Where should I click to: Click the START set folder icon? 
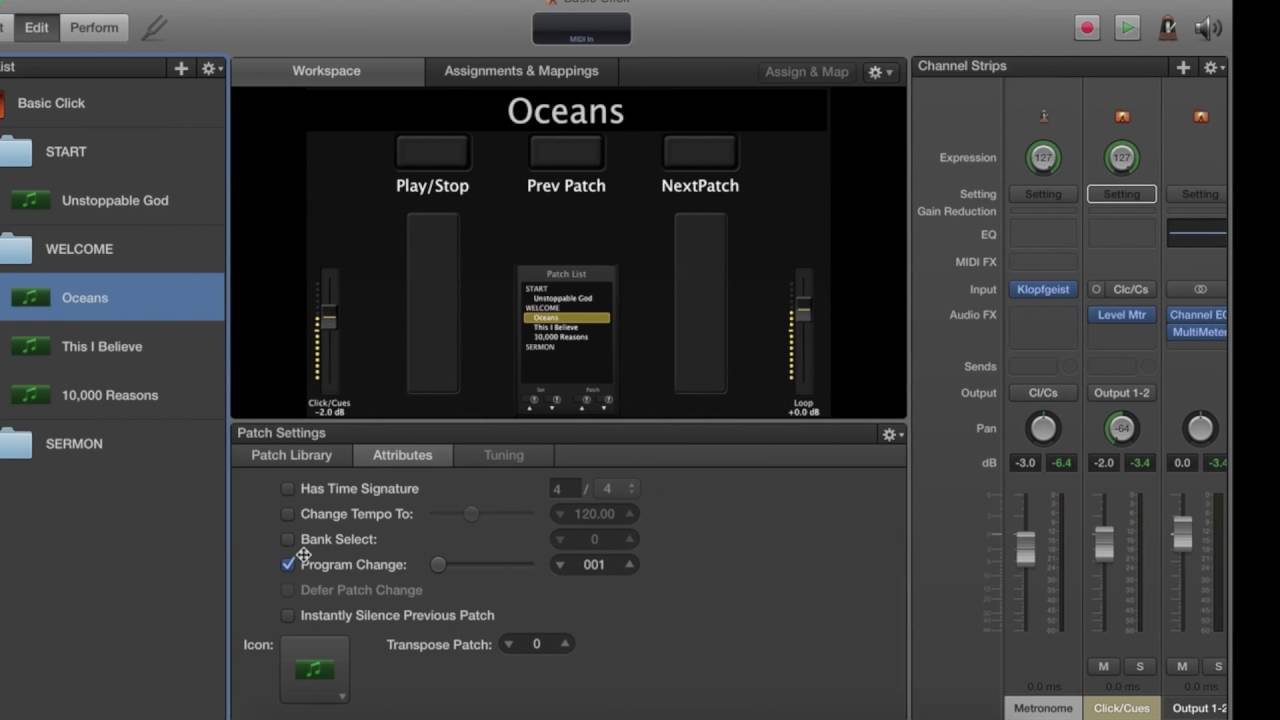14,152
